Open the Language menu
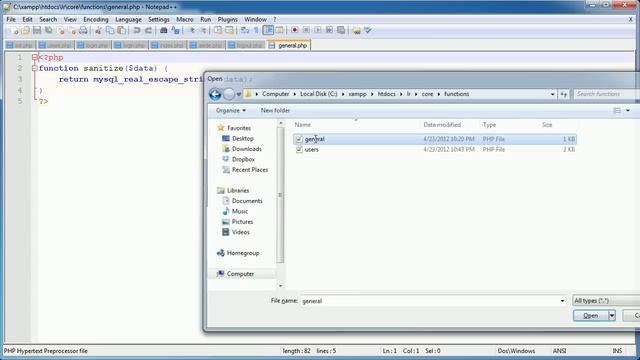 [128, 19]
